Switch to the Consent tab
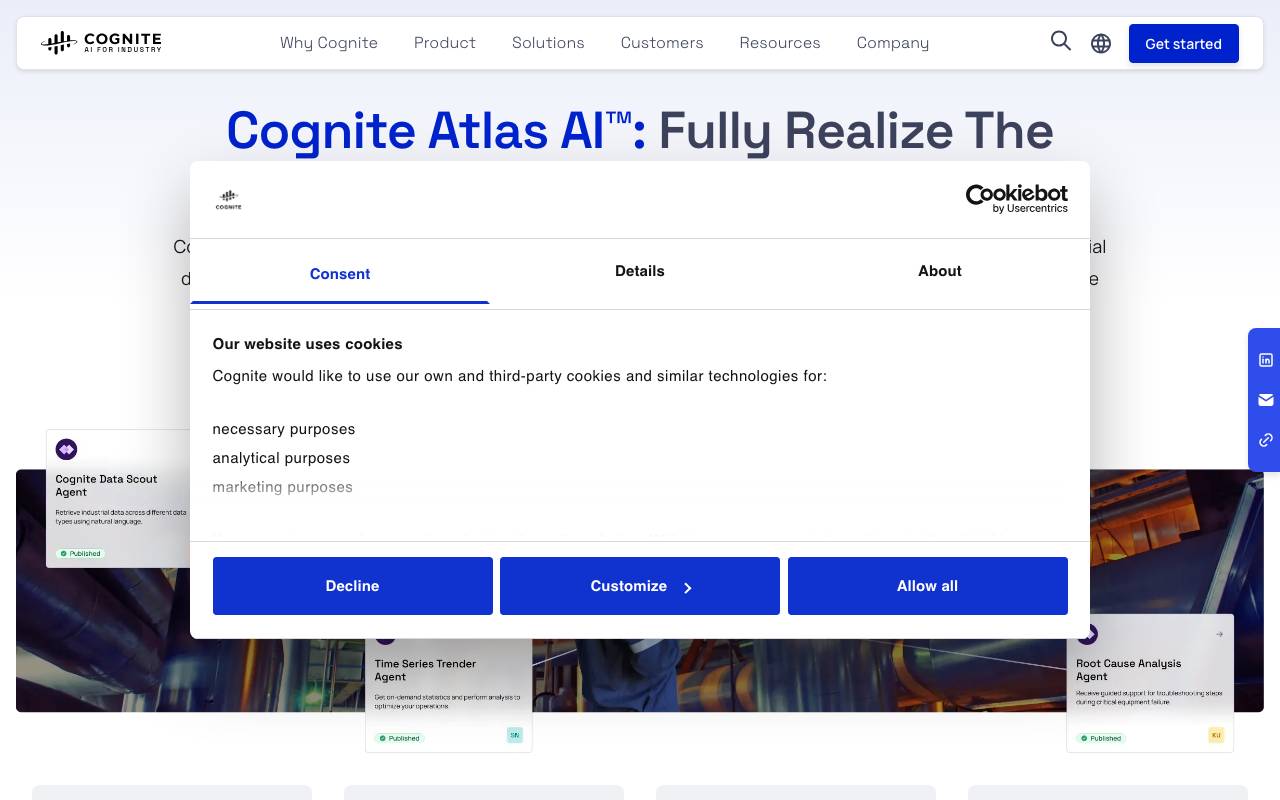This screenshot has width=1280, height=800. 340,273
